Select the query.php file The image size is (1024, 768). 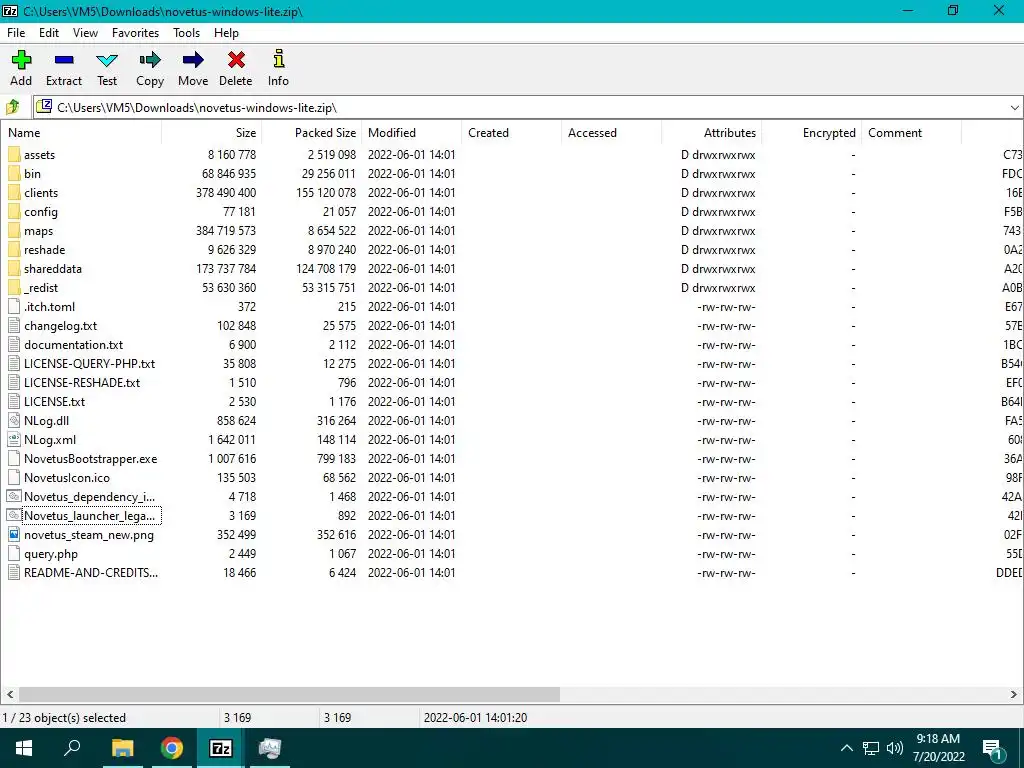(51, 554)
